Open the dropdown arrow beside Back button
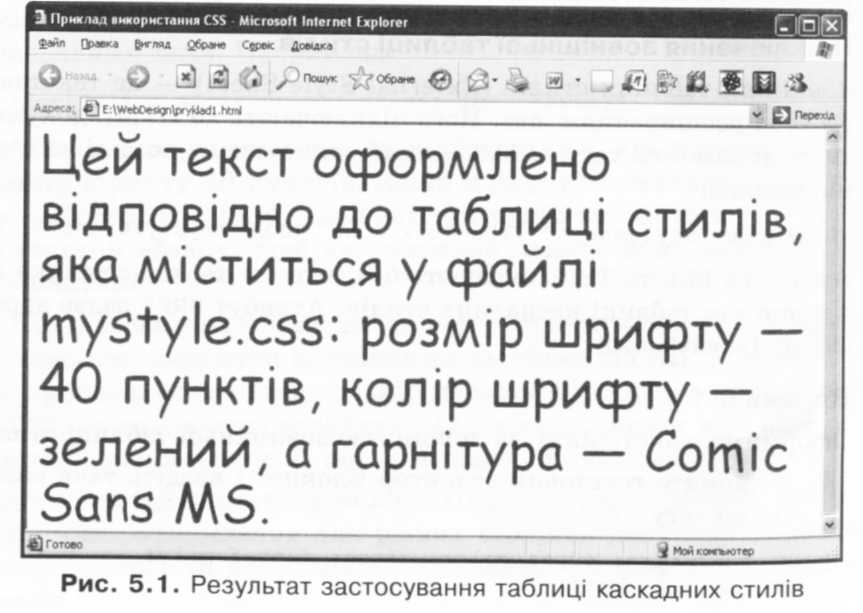This screenshot has width=863, height=613. [110, 75]
